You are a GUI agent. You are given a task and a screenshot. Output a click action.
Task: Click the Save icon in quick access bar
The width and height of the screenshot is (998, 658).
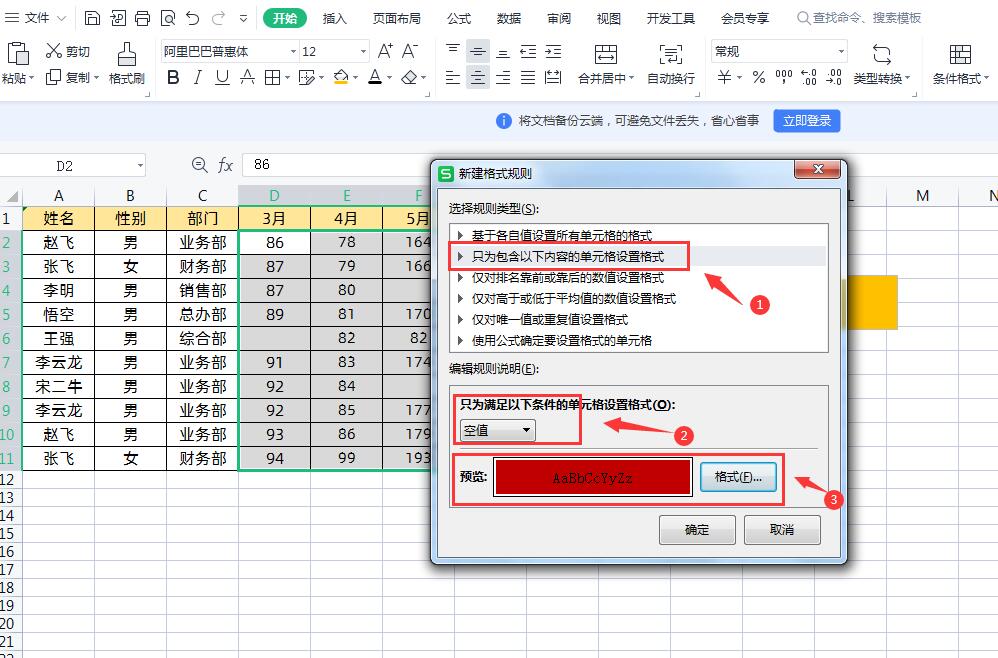(x=92, y=18)
